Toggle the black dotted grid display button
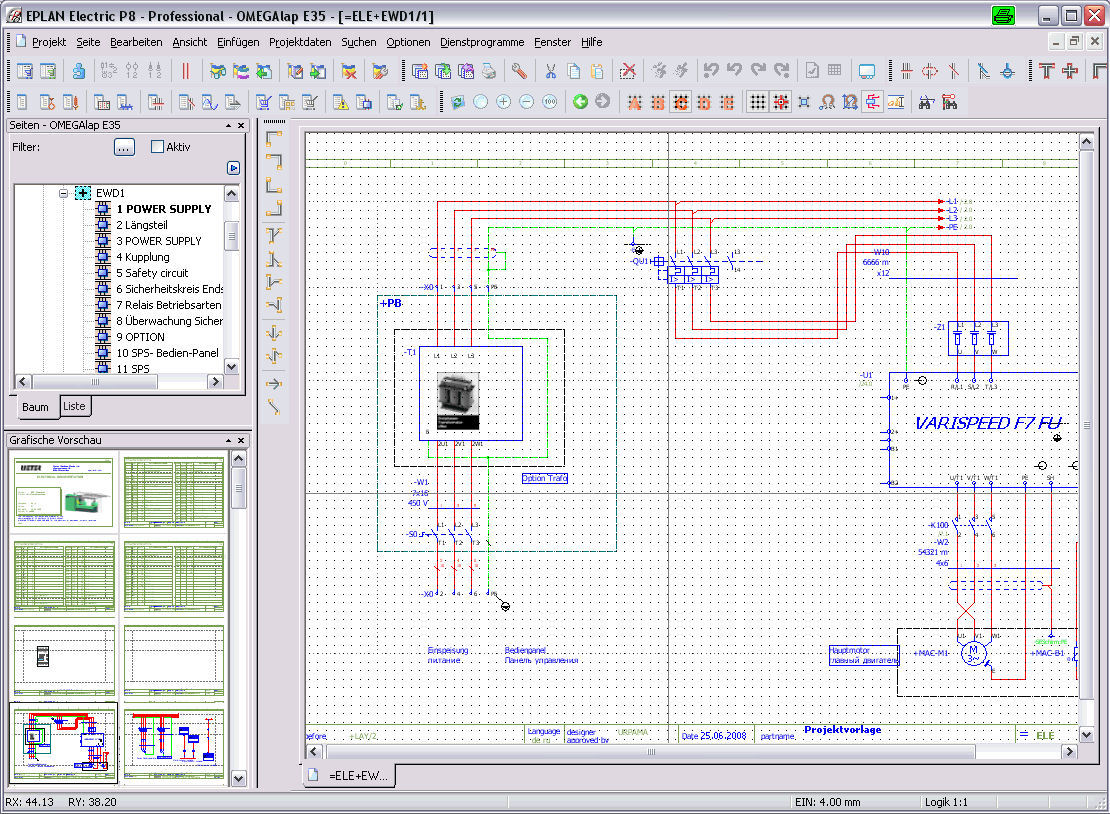1110x814 pixels. [x=758, y=103]
